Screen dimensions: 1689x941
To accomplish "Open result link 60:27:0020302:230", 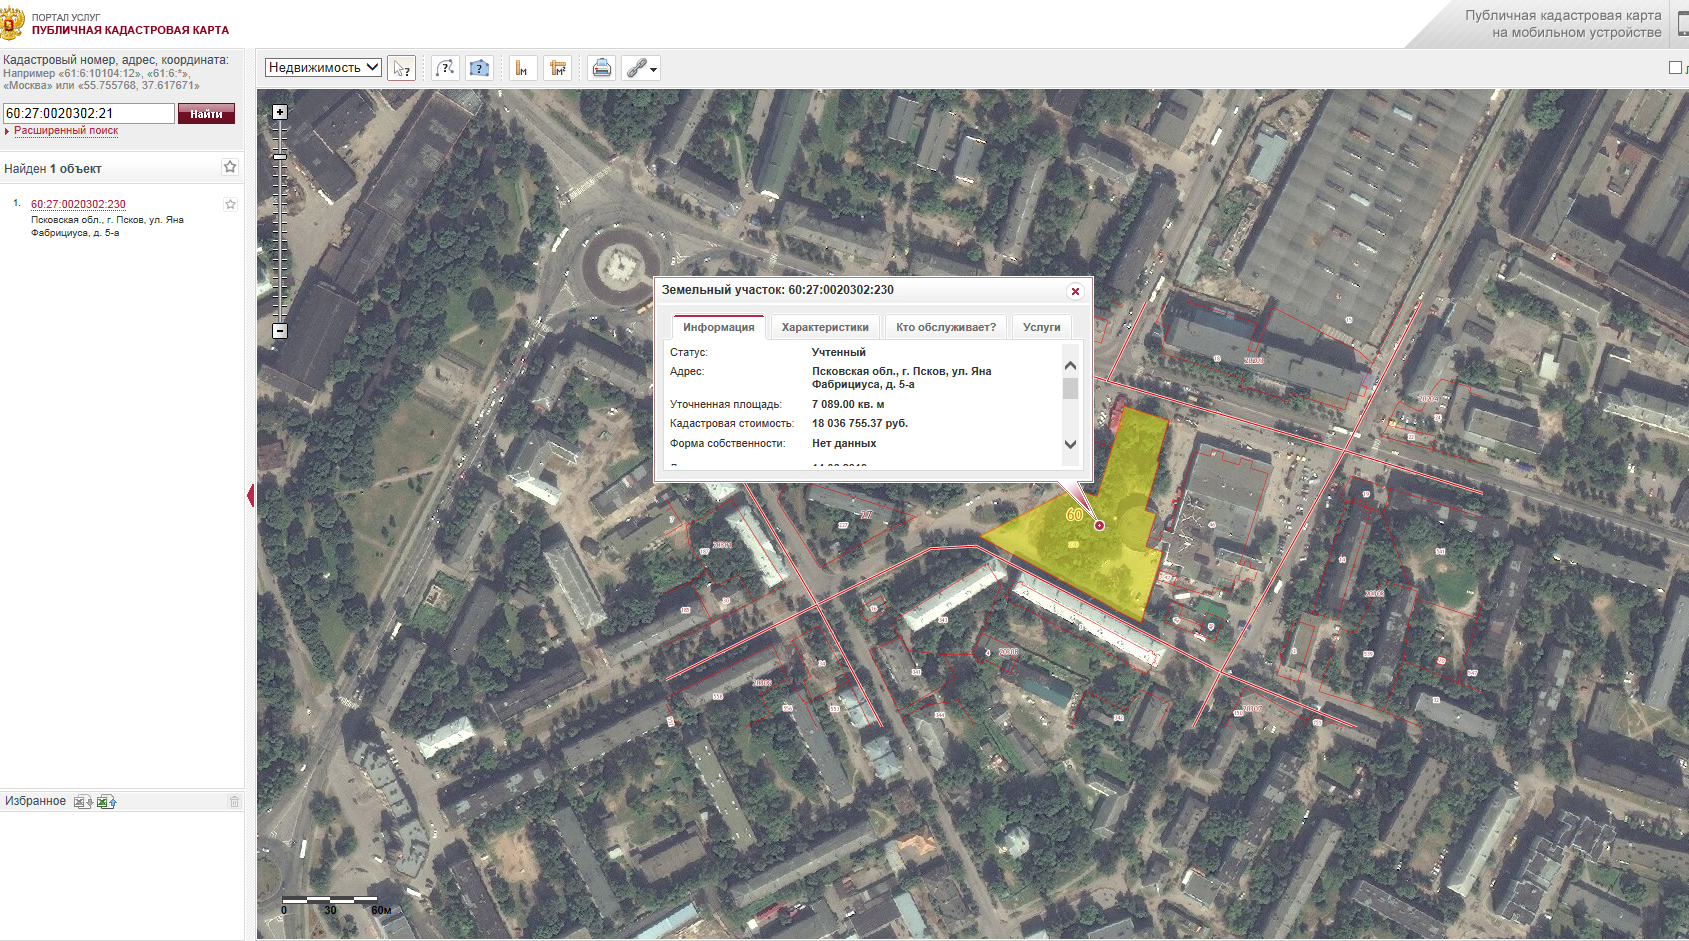I will pyautogui.click(x=78, y=204).
